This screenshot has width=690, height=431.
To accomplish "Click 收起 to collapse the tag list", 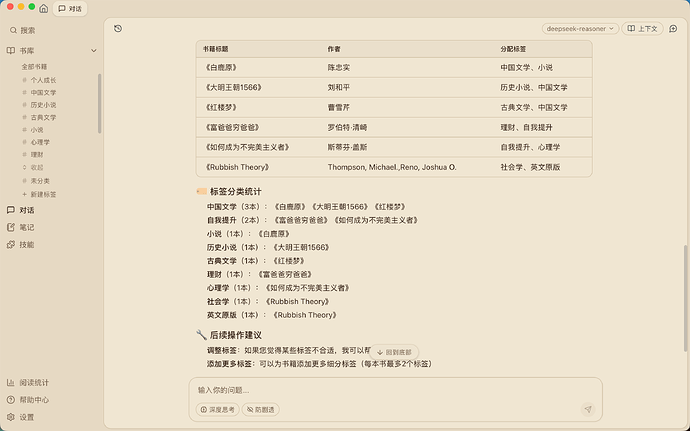I will point(37,167).
